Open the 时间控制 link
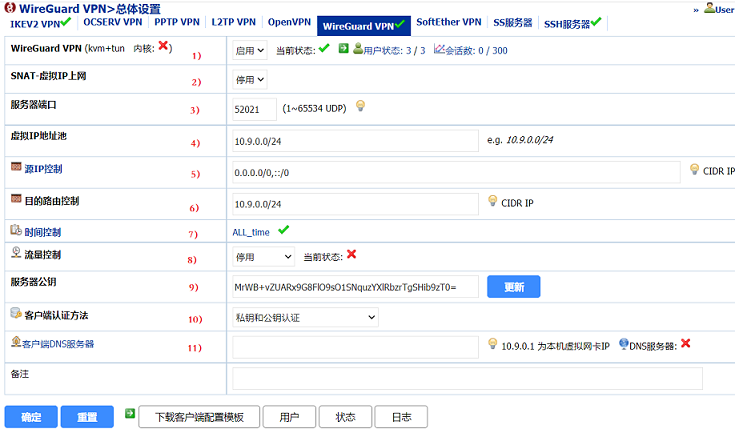Image resolution: width=735 pixels, height=433 pixels. click(43, 232)
